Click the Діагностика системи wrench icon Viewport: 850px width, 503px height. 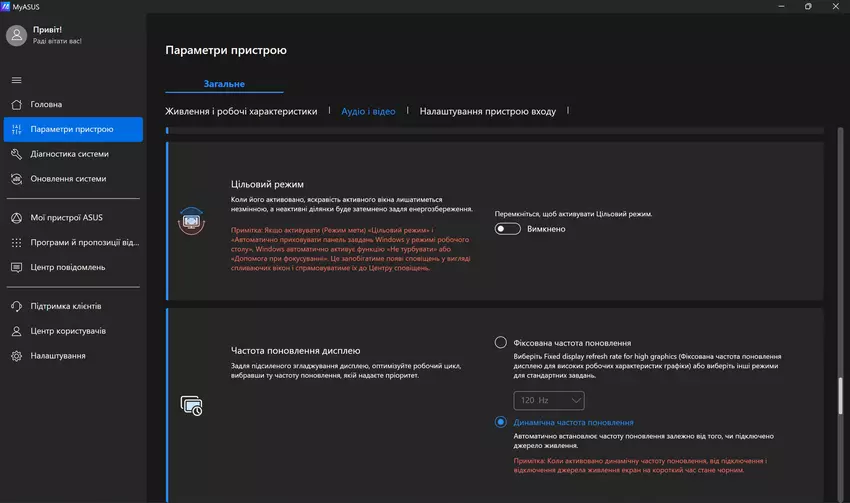point(16,154)
